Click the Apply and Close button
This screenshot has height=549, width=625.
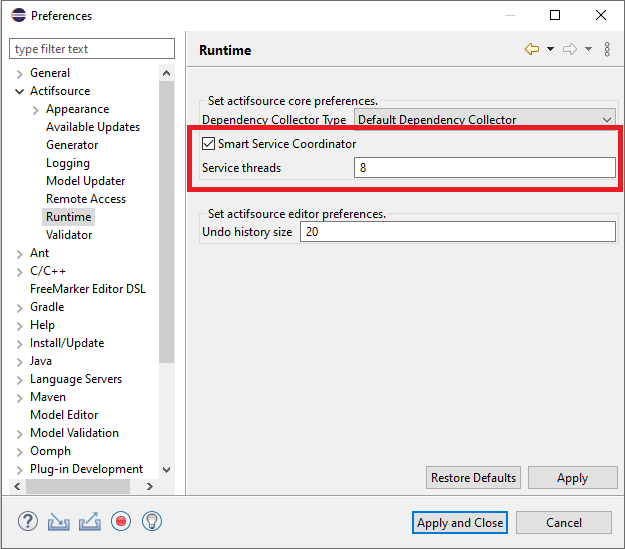click(x=460, y=522)
